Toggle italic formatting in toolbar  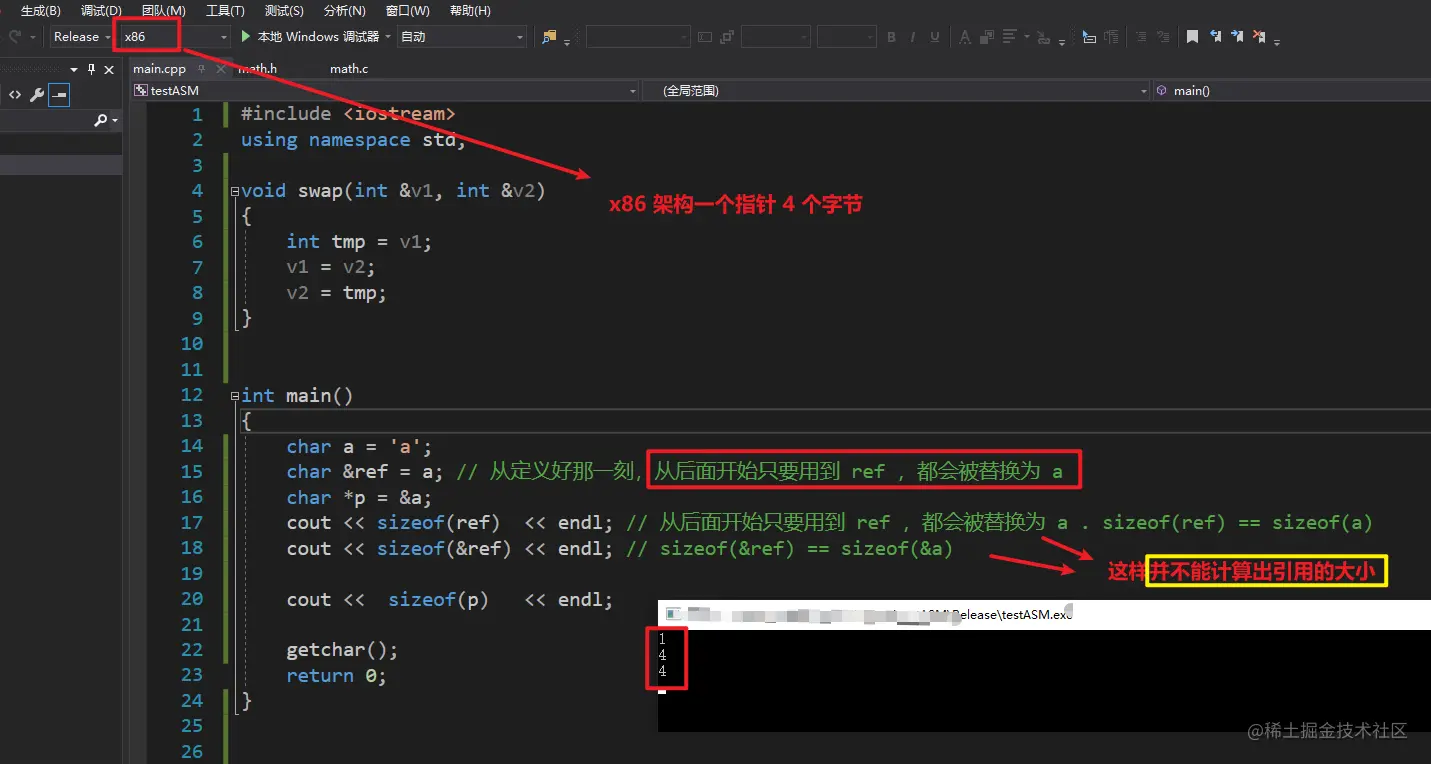[x=913, y=37]
